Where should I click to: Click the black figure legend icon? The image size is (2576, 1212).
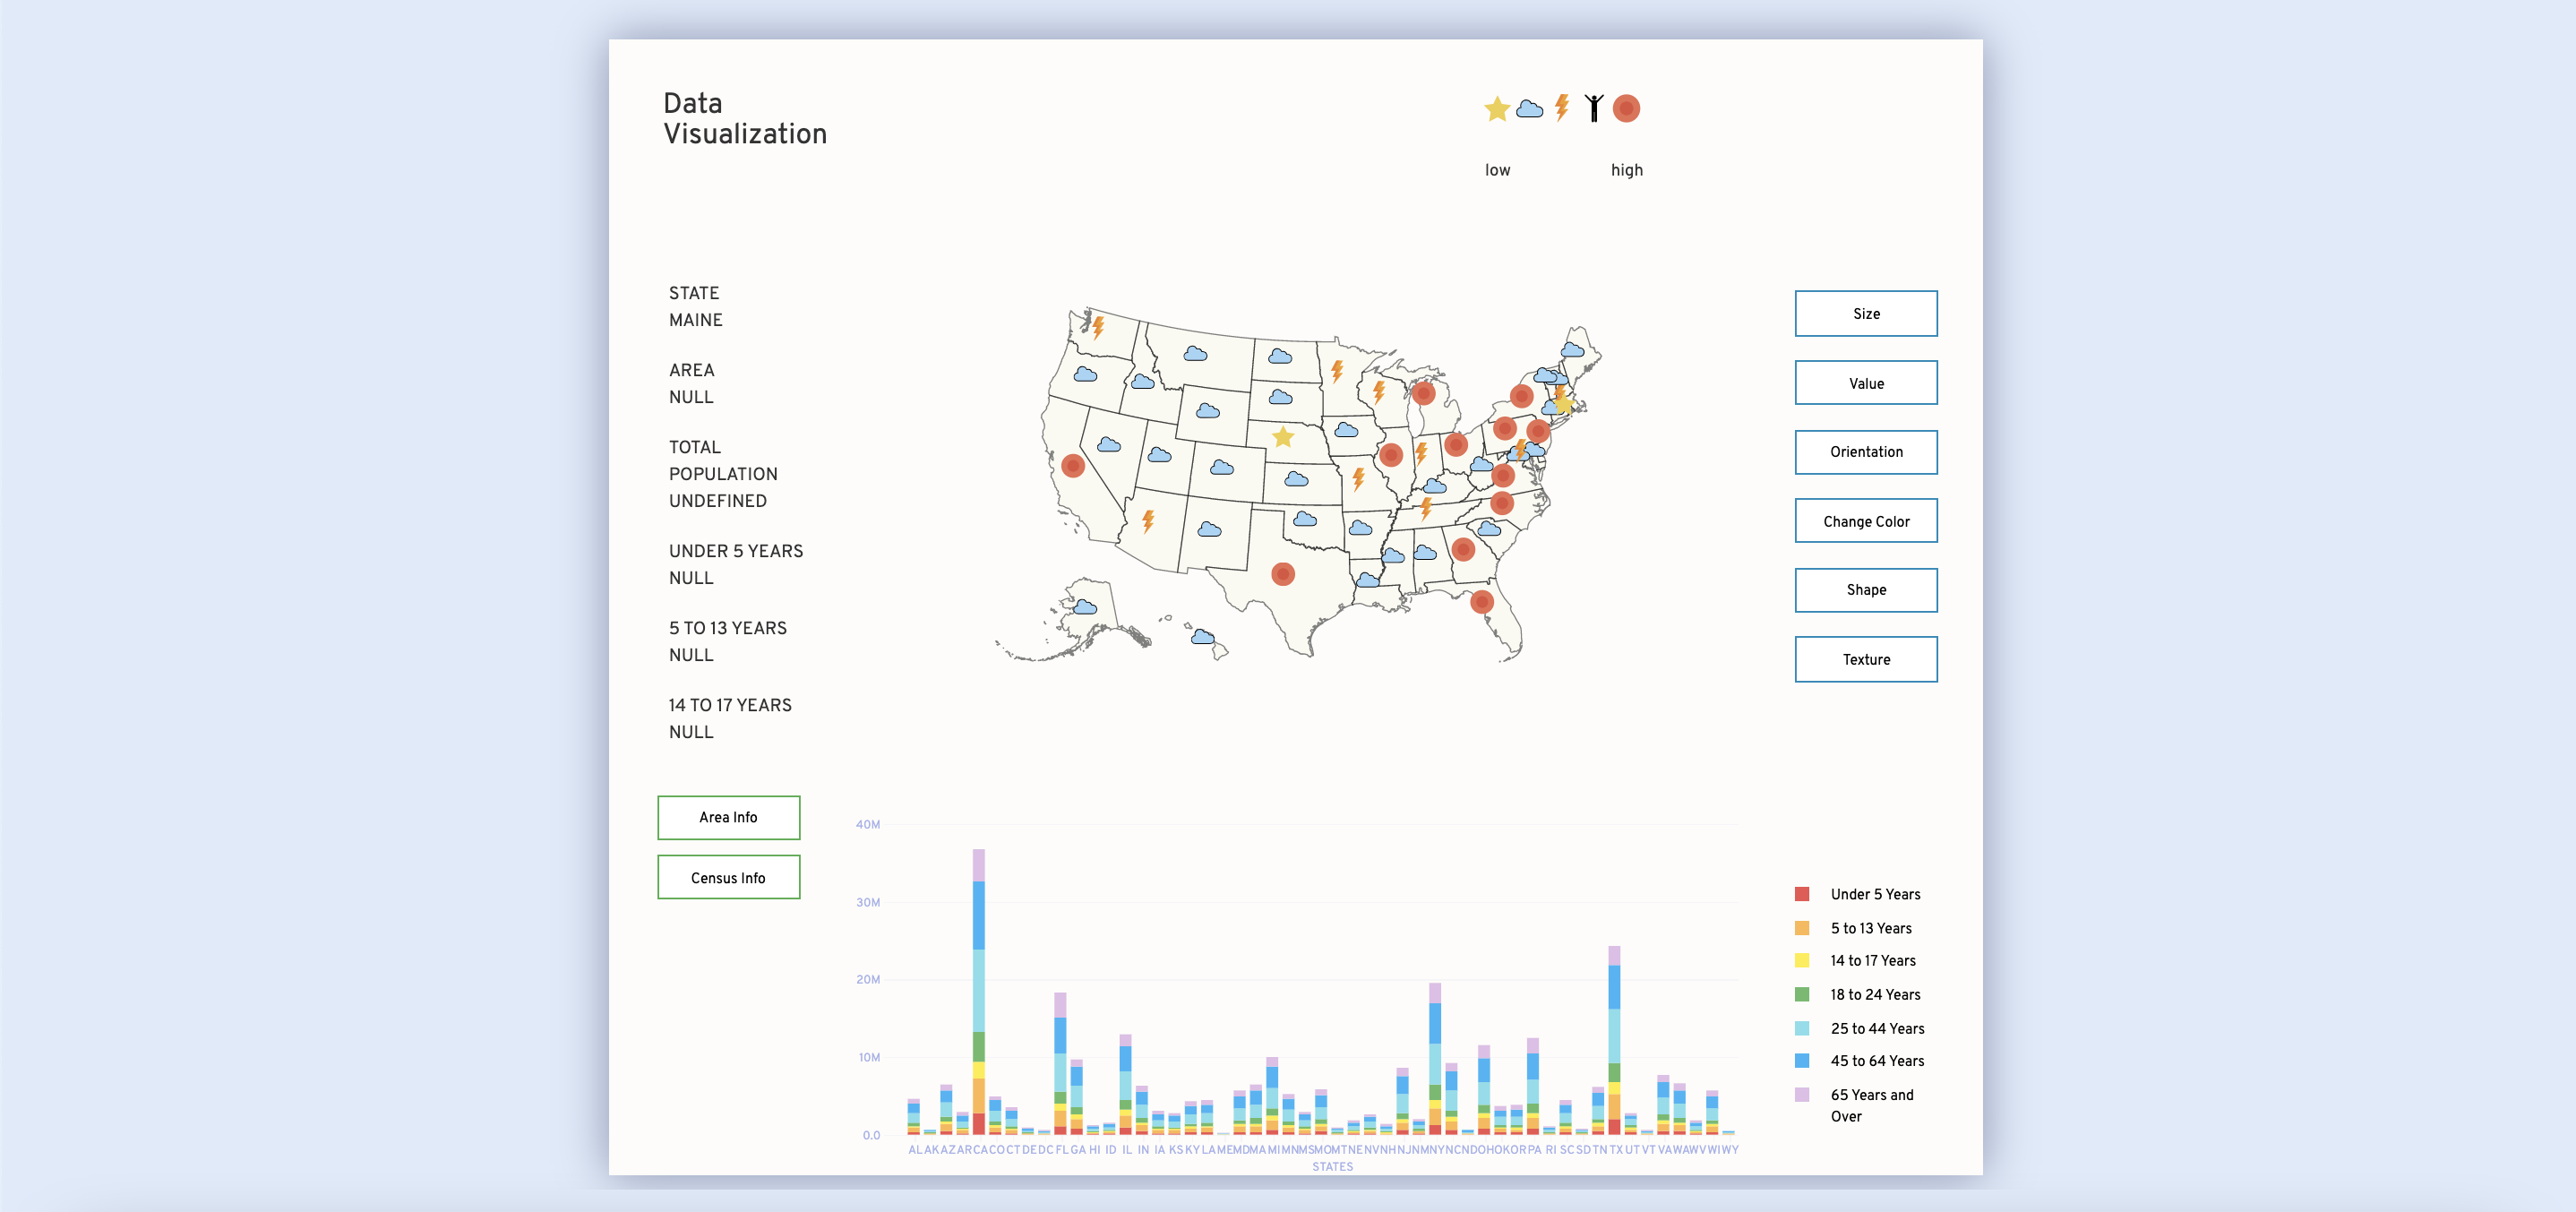(1594, 108)
